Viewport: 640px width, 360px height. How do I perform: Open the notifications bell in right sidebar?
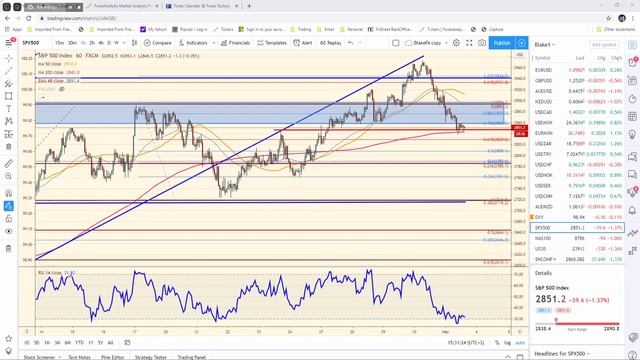[633, 211]
